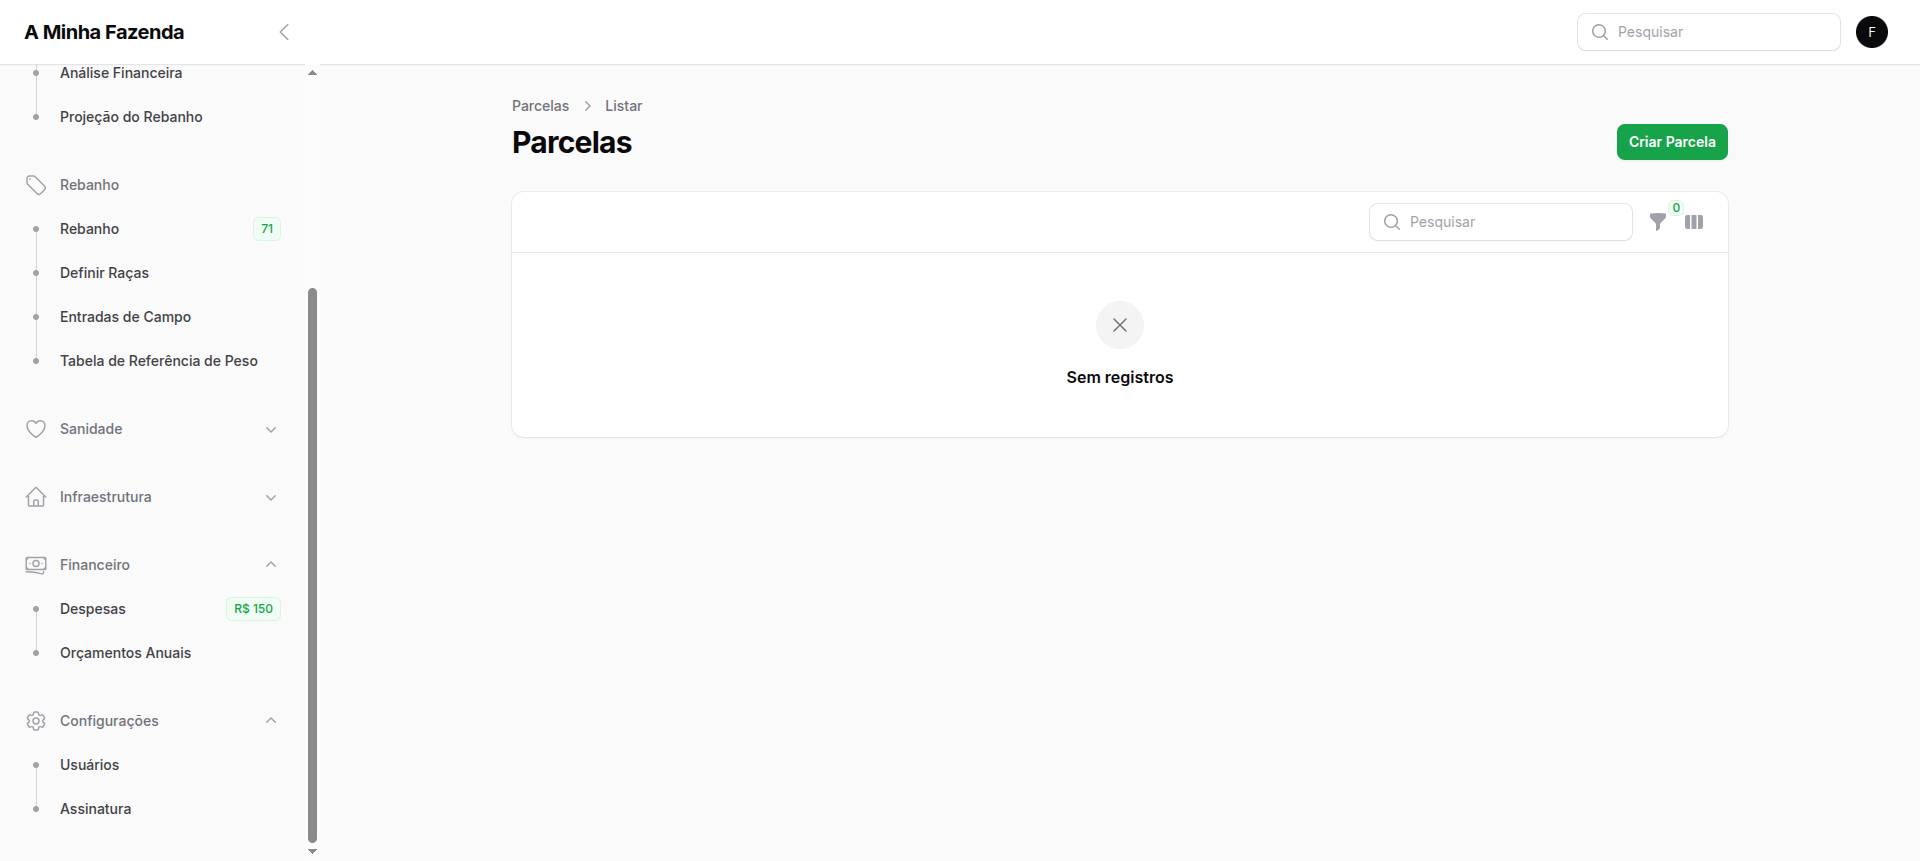The height and width of the screenshot is (861, 1920).
Task: Open Despesas in the sidebar
Action: (93, 609)
